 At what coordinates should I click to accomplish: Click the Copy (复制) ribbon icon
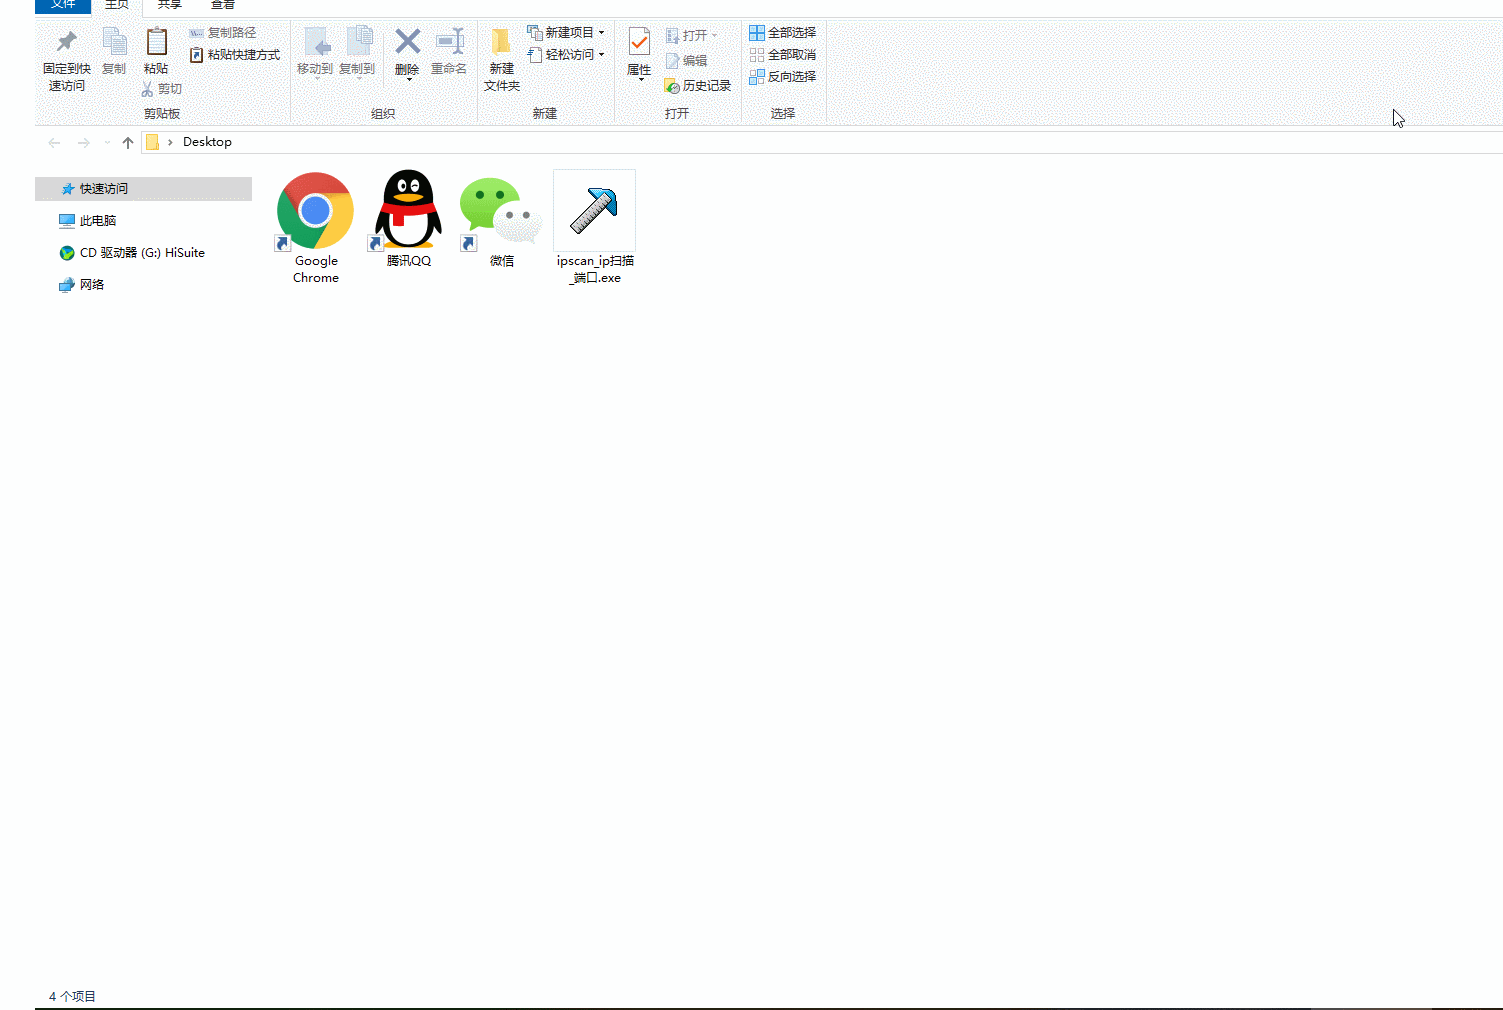pos(114,42)
